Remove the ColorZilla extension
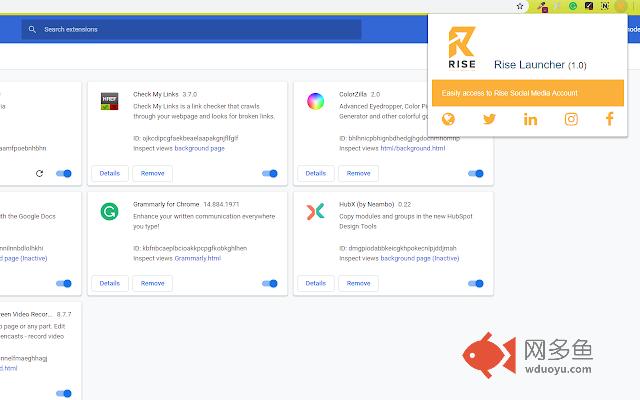Viewport: 640px width, 400px height. click(x=358, y=173)
